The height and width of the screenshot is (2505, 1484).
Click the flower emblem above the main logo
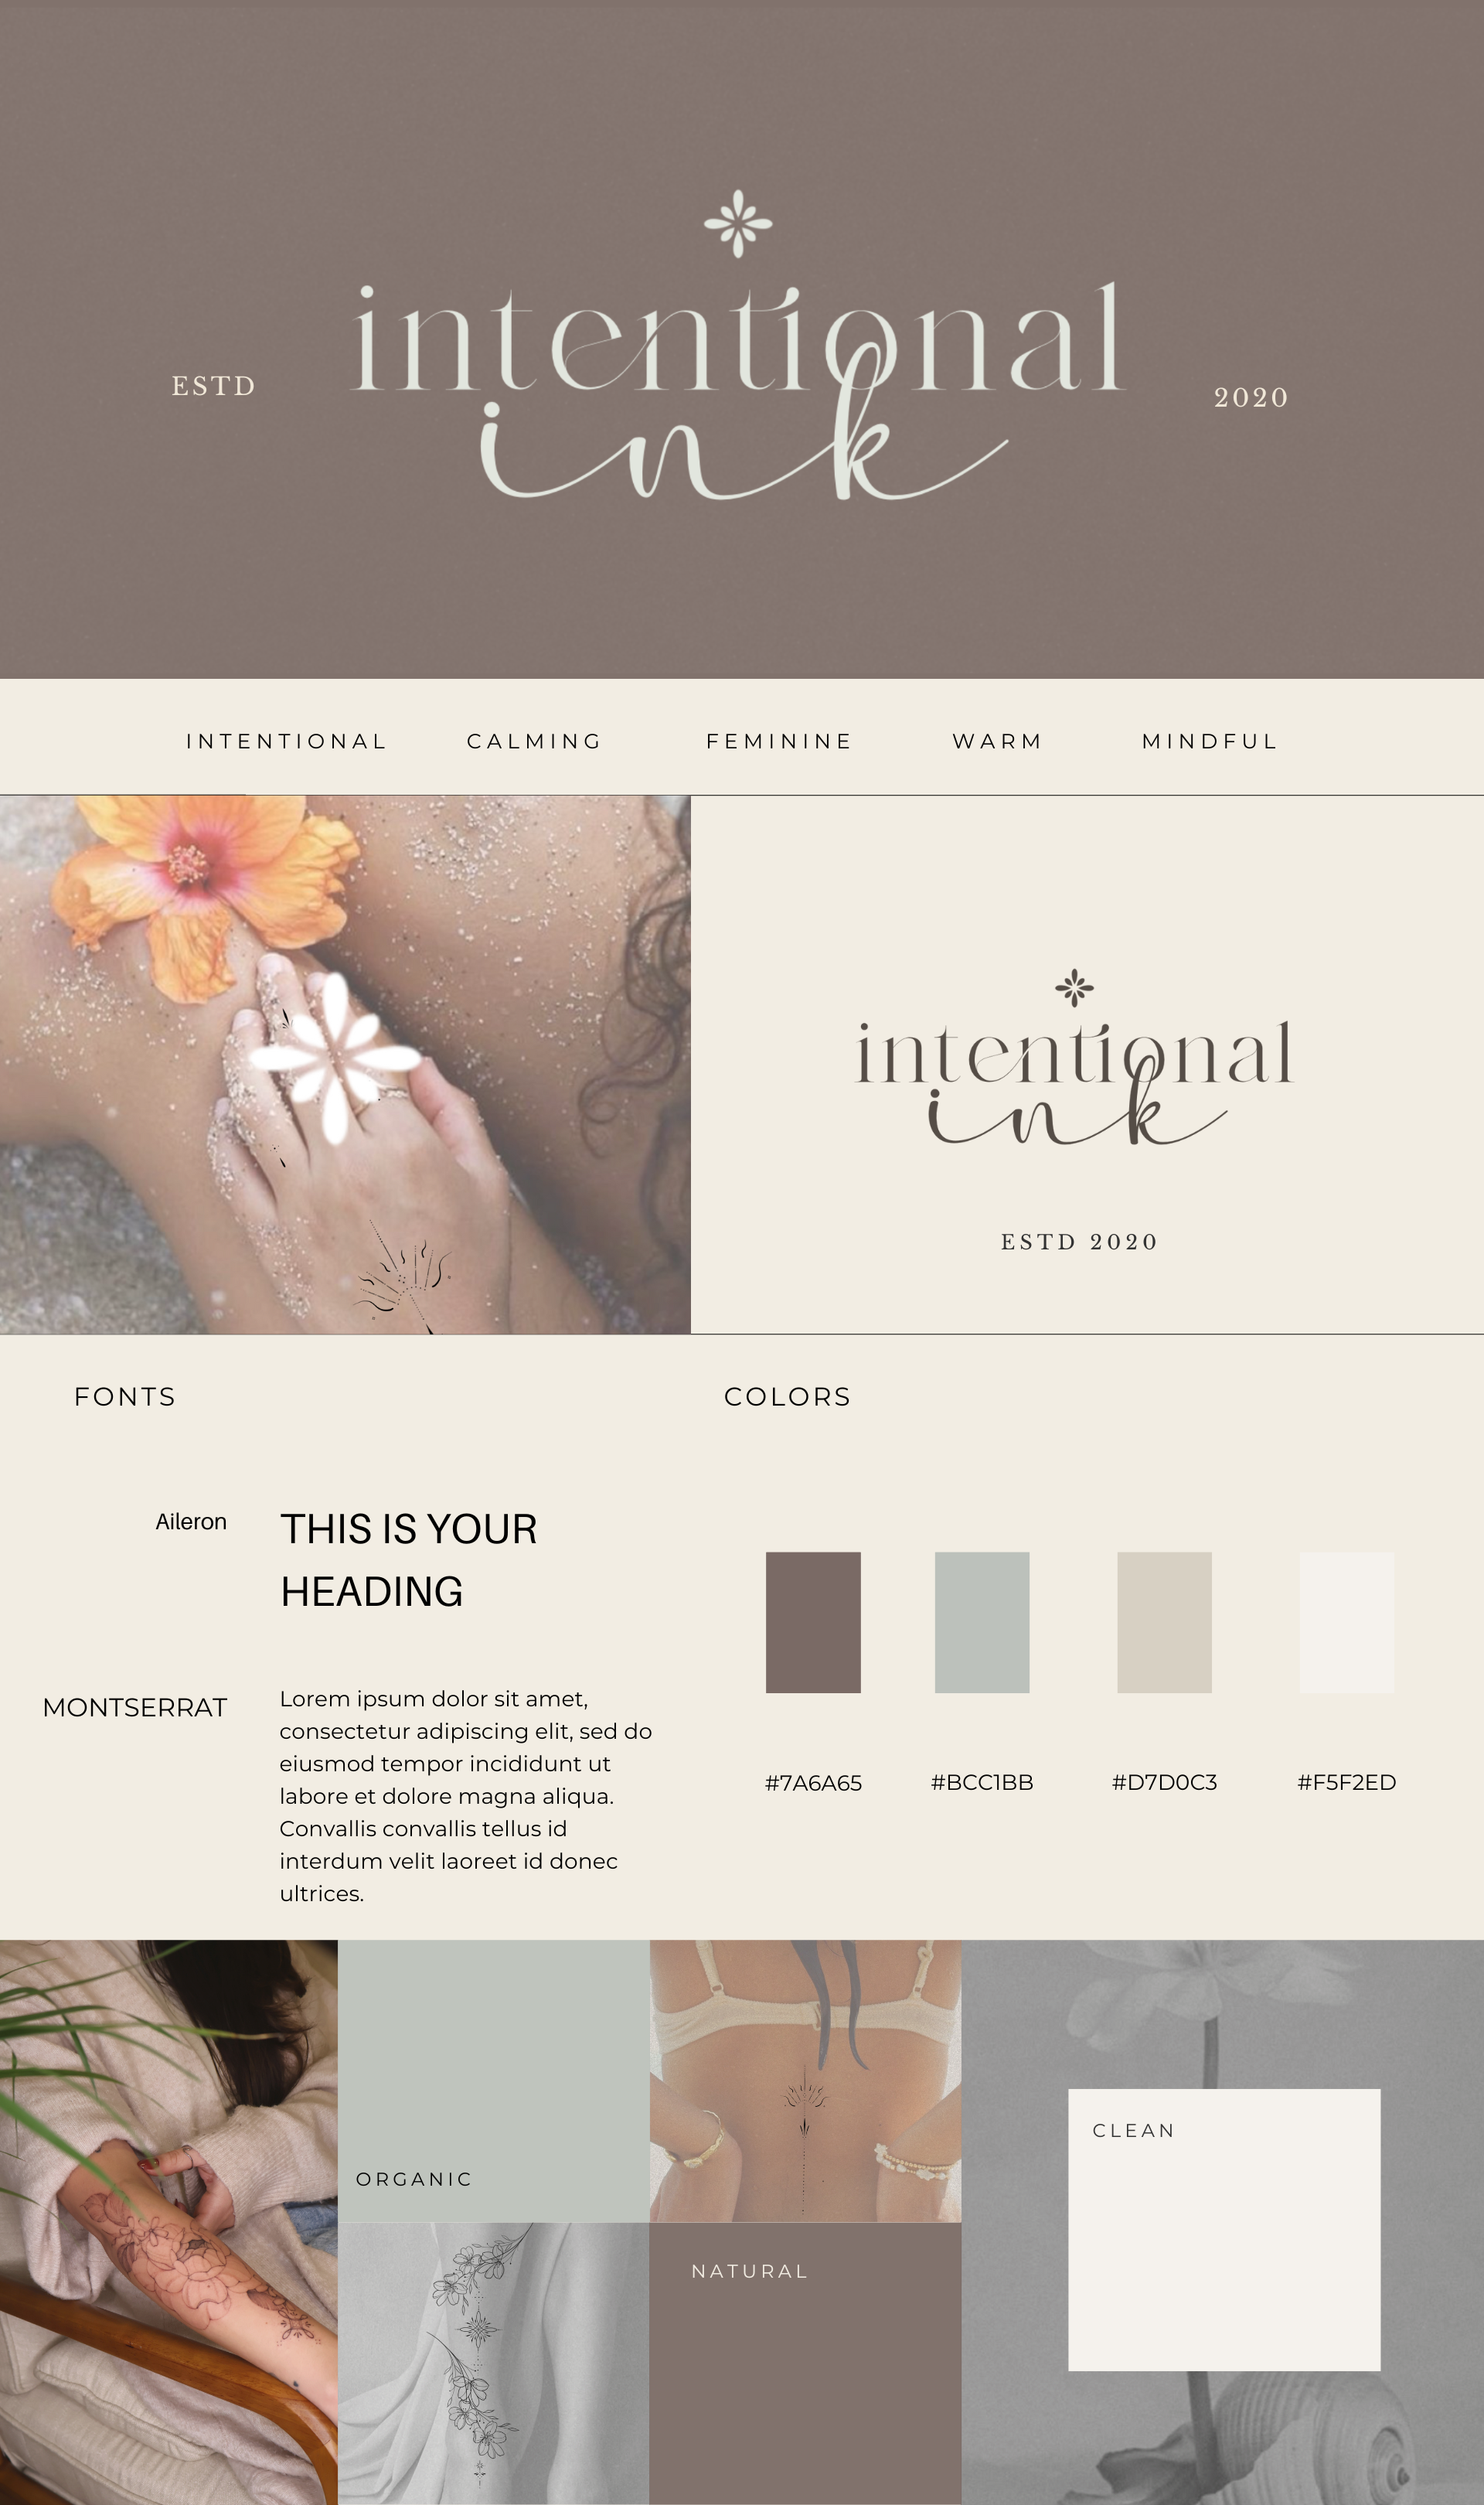click(x=738, y=223)
